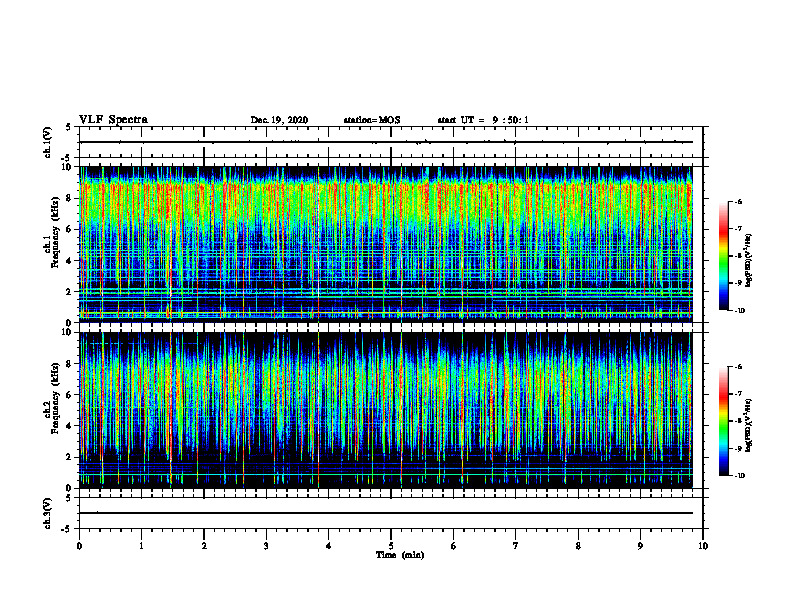The width and height of the screenshot is (792, 612).
Task: Click the time-axis tick label "8"
Action: [578, 546]
